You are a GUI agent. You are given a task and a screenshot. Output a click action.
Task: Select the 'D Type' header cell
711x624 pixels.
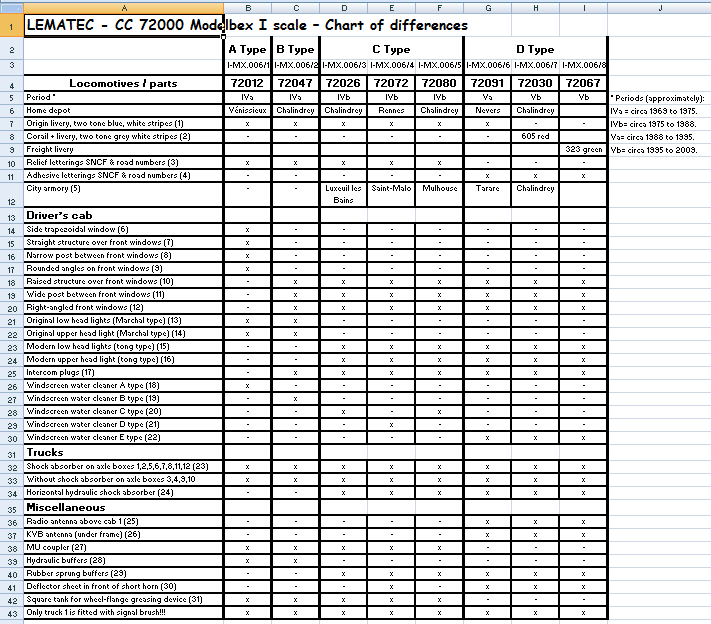(535, 49)
